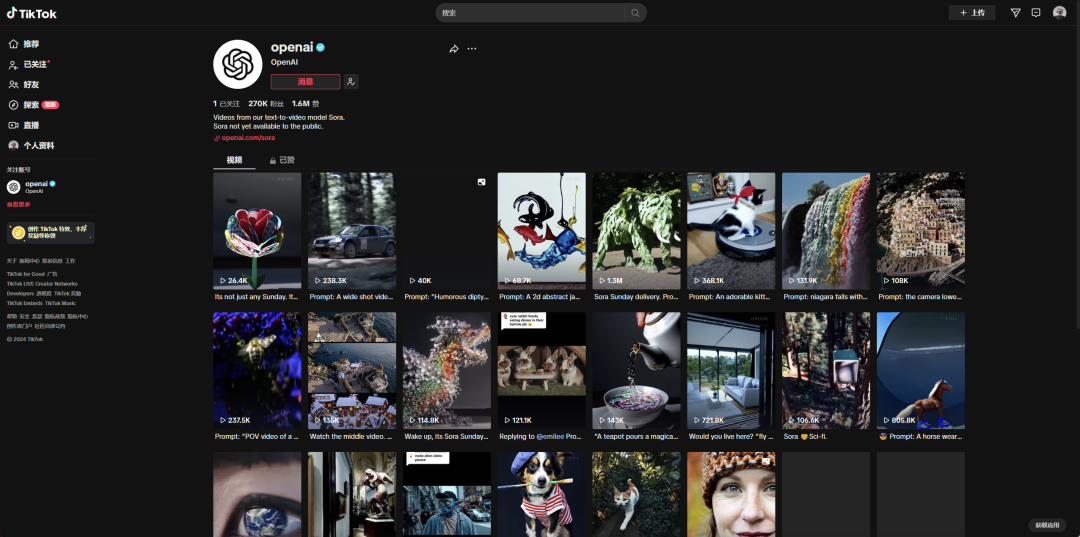Open the rabbit family dinner video 121.1K
The image size is (1080, 537).
coord(541,370)
